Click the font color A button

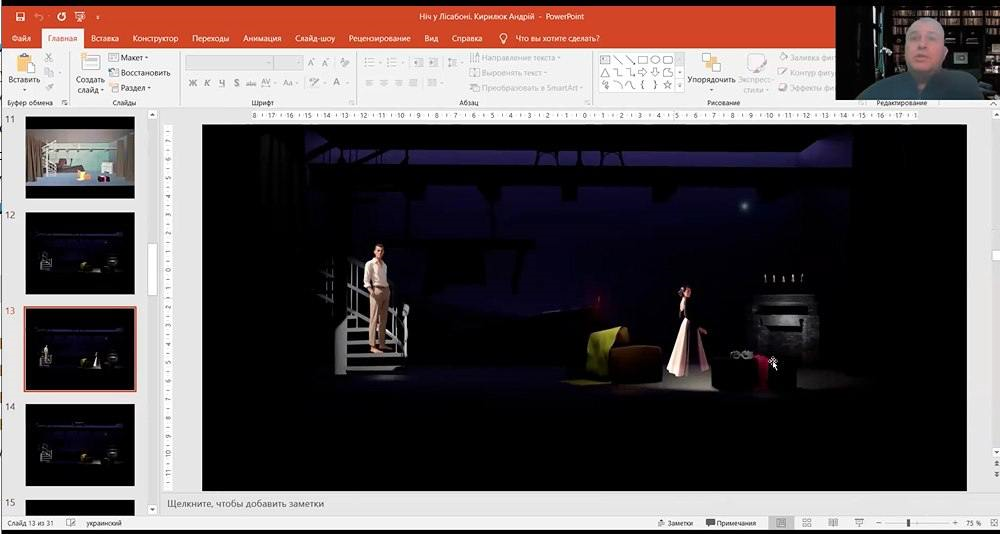pyautogui.click(x=336, y=82)
